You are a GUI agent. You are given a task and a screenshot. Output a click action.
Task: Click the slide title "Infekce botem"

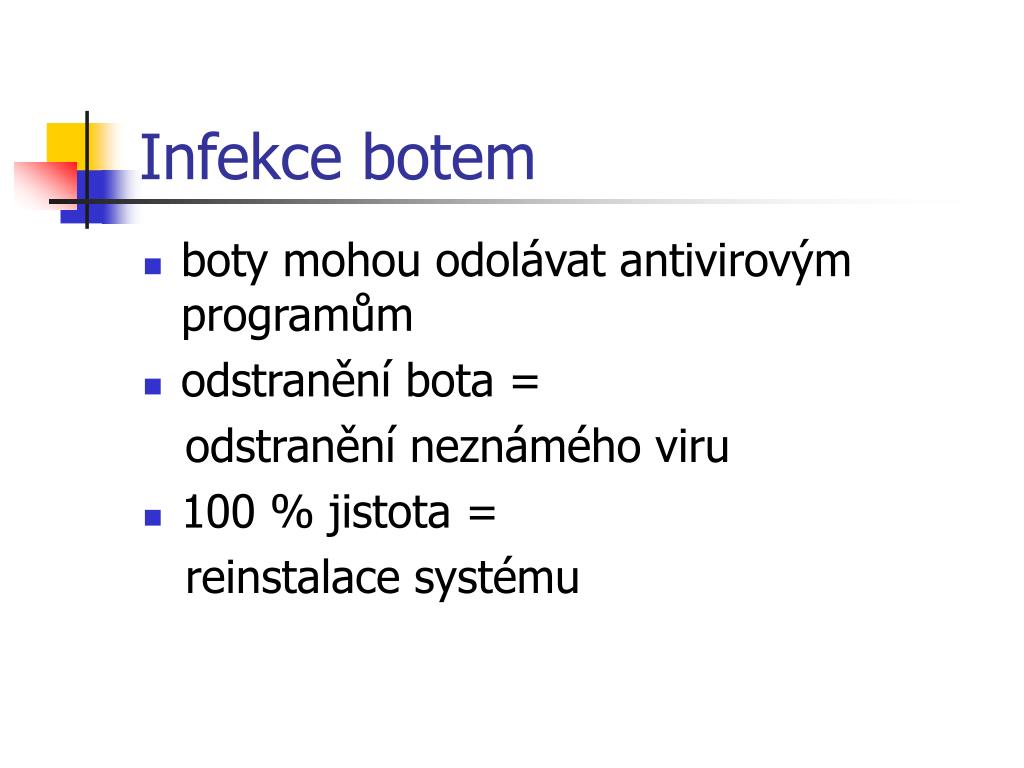tap(337, 157)
